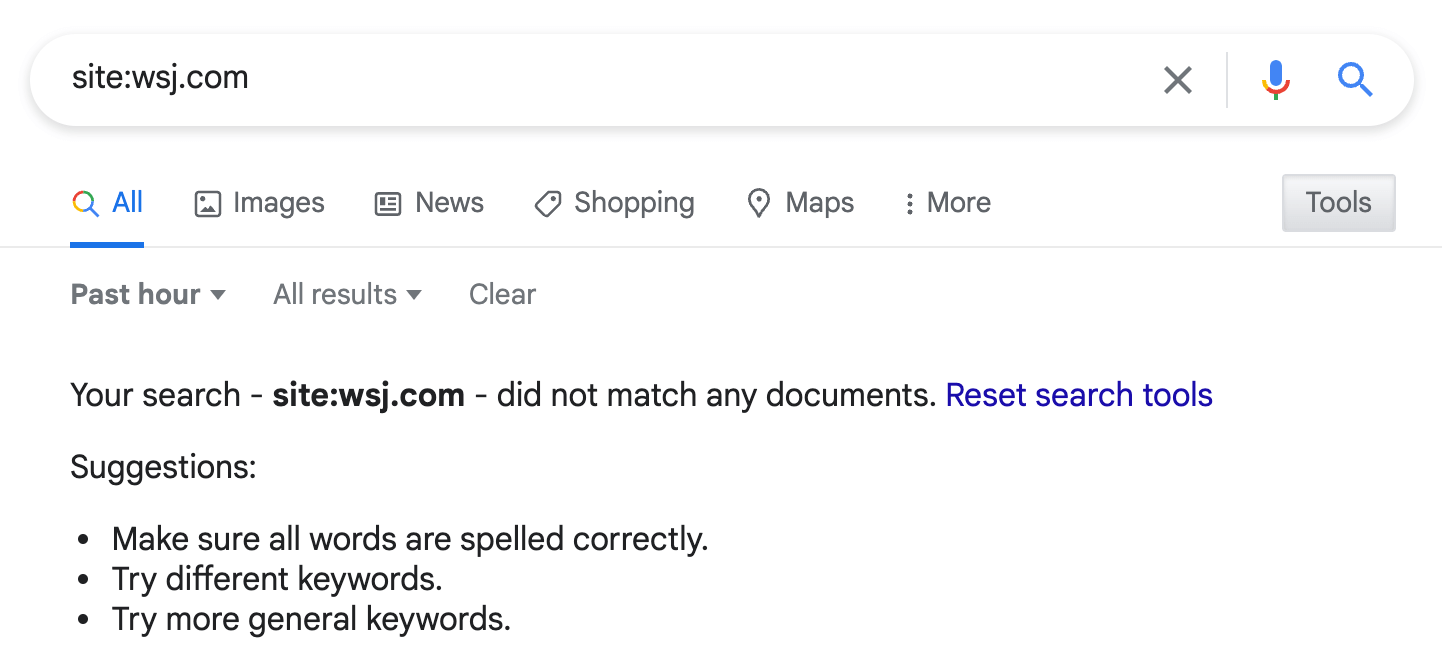
Task: Run the search via the magnifying glass icon
Action: [x=1355, y=80]
